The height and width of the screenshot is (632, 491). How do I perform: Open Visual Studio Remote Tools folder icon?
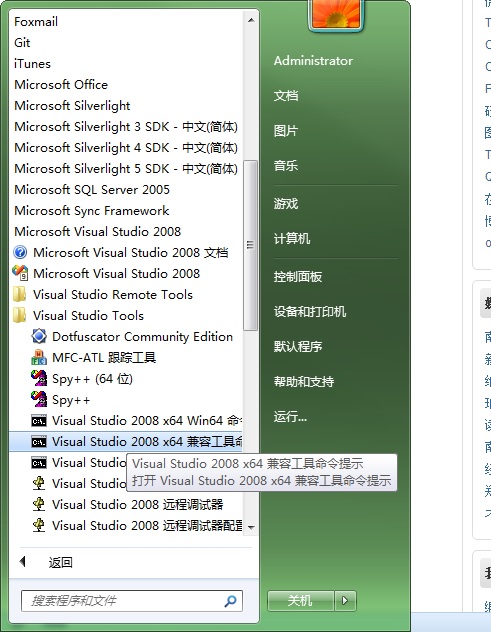coord(19,294)
